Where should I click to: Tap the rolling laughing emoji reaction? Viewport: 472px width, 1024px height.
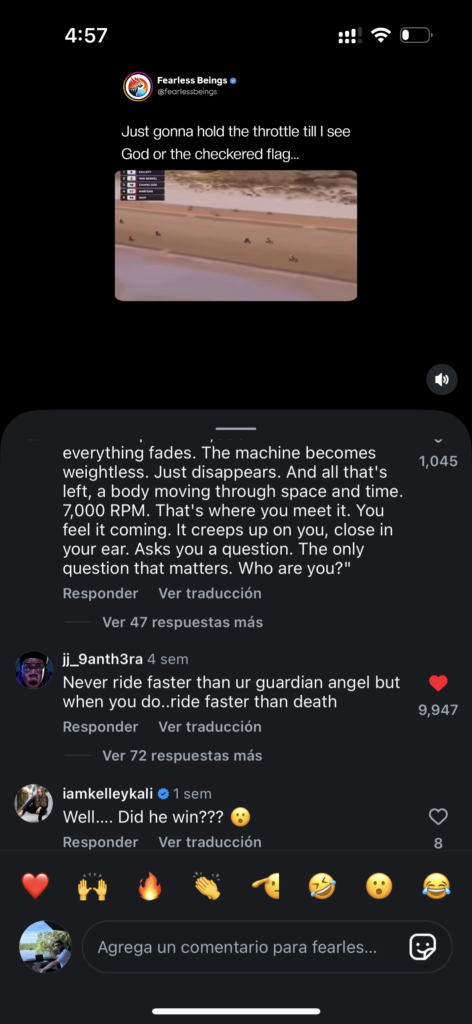tap(322, 886)
